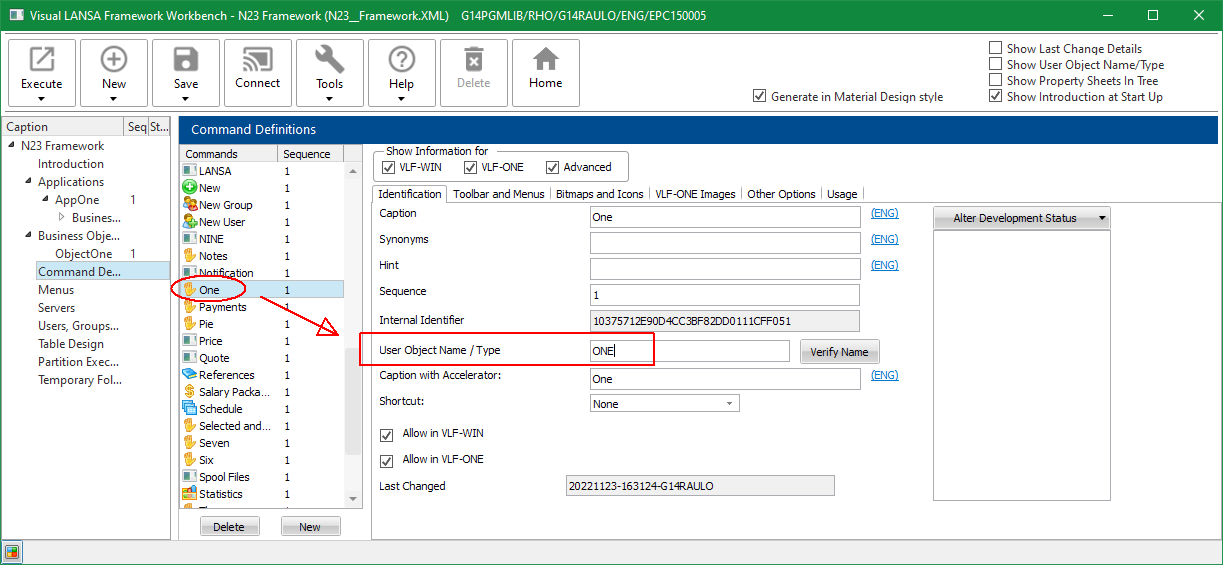This screenshot has height=565, width=1223.
Task: Select the Identification tab
Action: [410, 194]
